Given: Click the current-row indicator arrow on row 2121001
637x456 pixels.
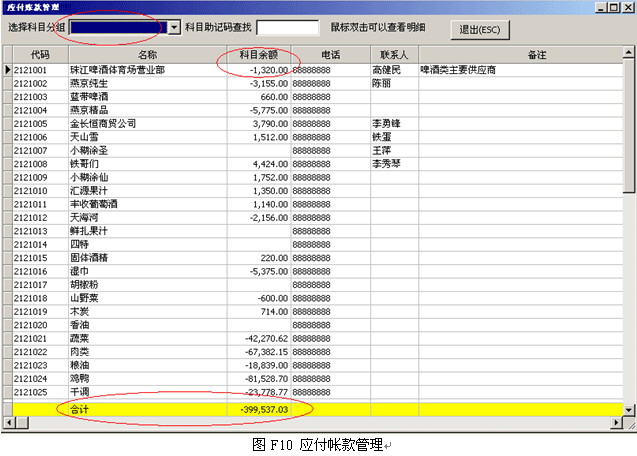Looking at the screenshot, I should point(8,70).
